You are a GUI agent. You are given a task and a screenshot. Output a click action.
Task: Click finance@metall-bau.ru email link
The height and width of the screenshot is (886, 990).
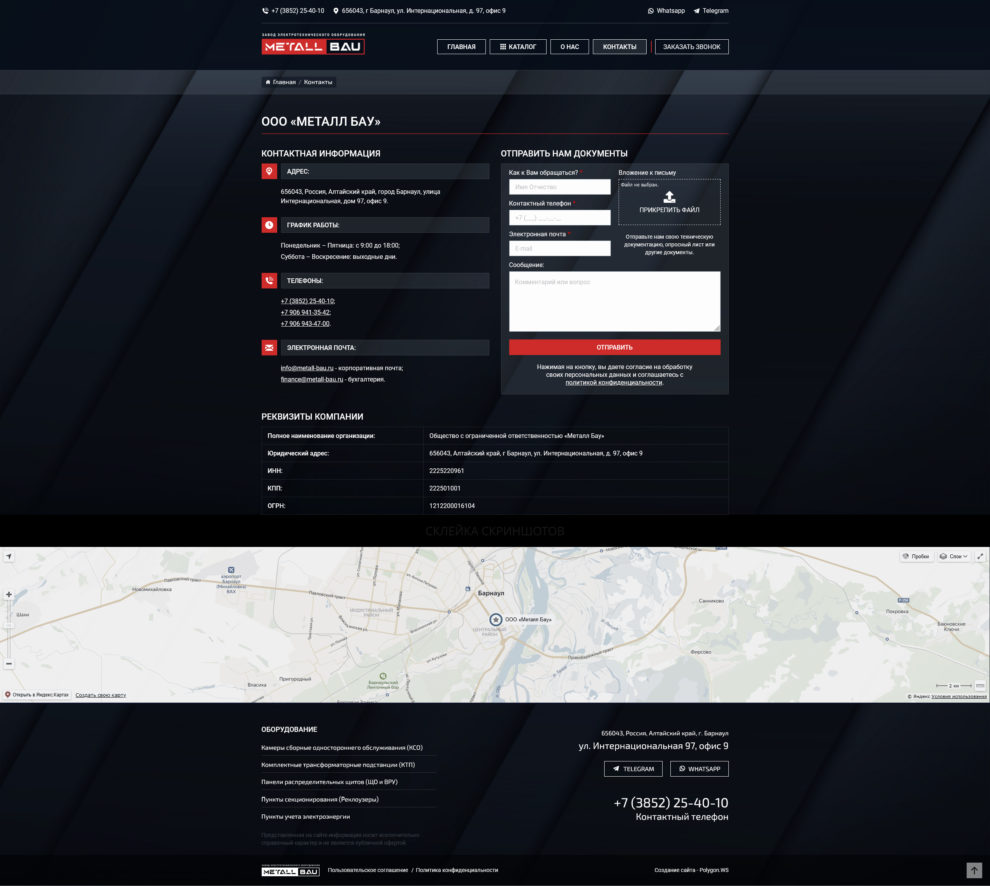point(312,380)
